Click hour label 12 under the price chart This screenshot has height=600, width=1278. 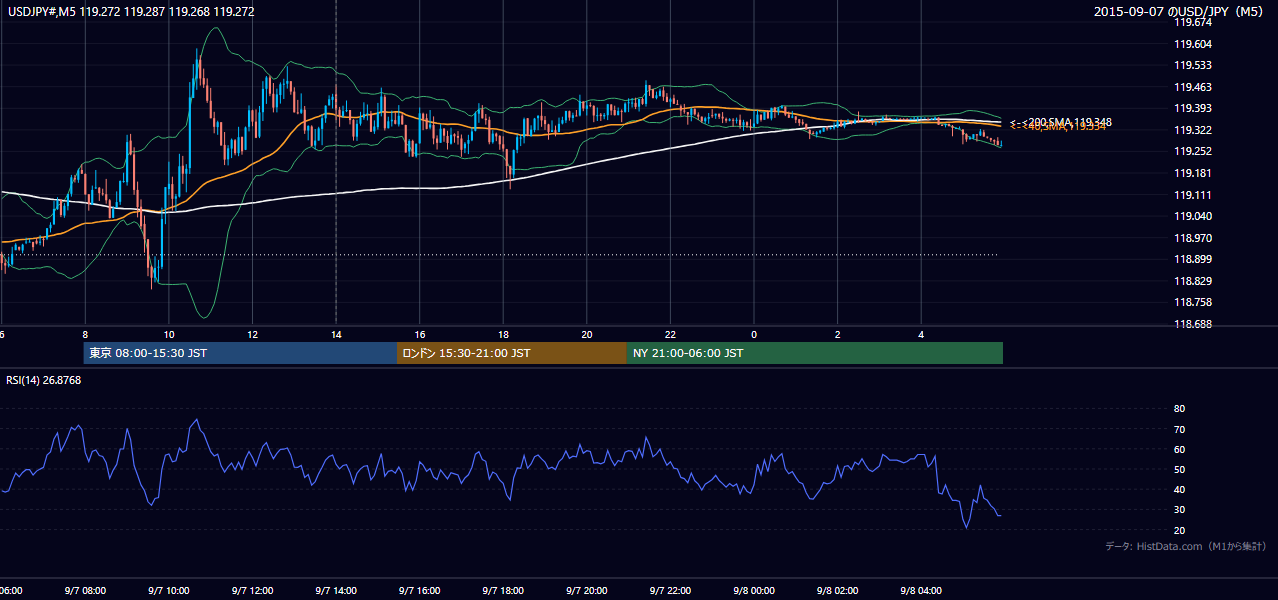click(253, 335)
